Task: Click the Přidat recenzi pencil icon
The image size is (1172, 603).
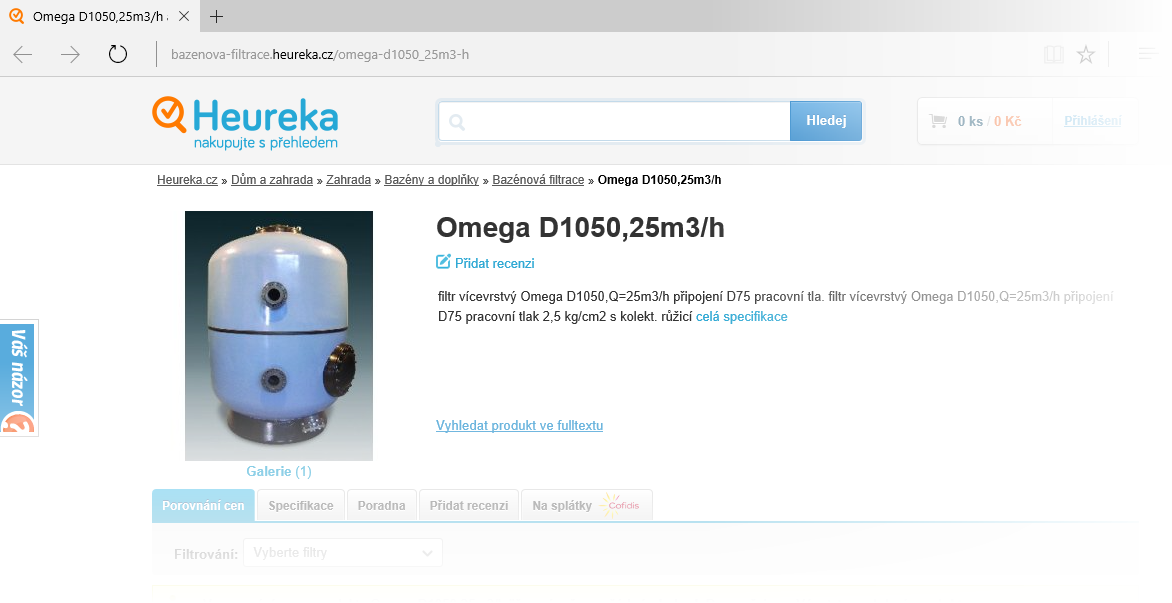Action: coord(443,262)
